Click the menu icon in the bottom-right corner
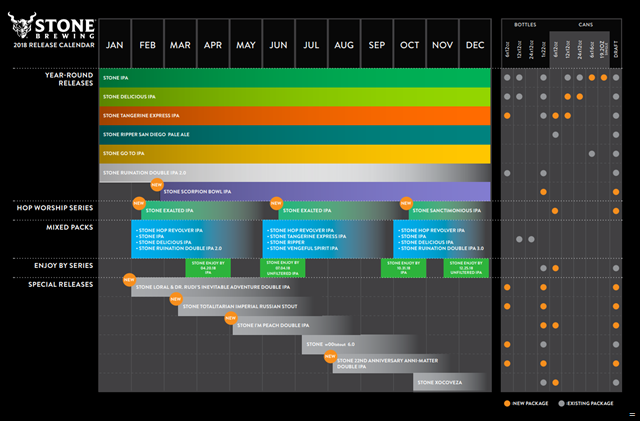The height and width of the screenshot is (421, 640). pyautogui.click(x=632, y=414)
